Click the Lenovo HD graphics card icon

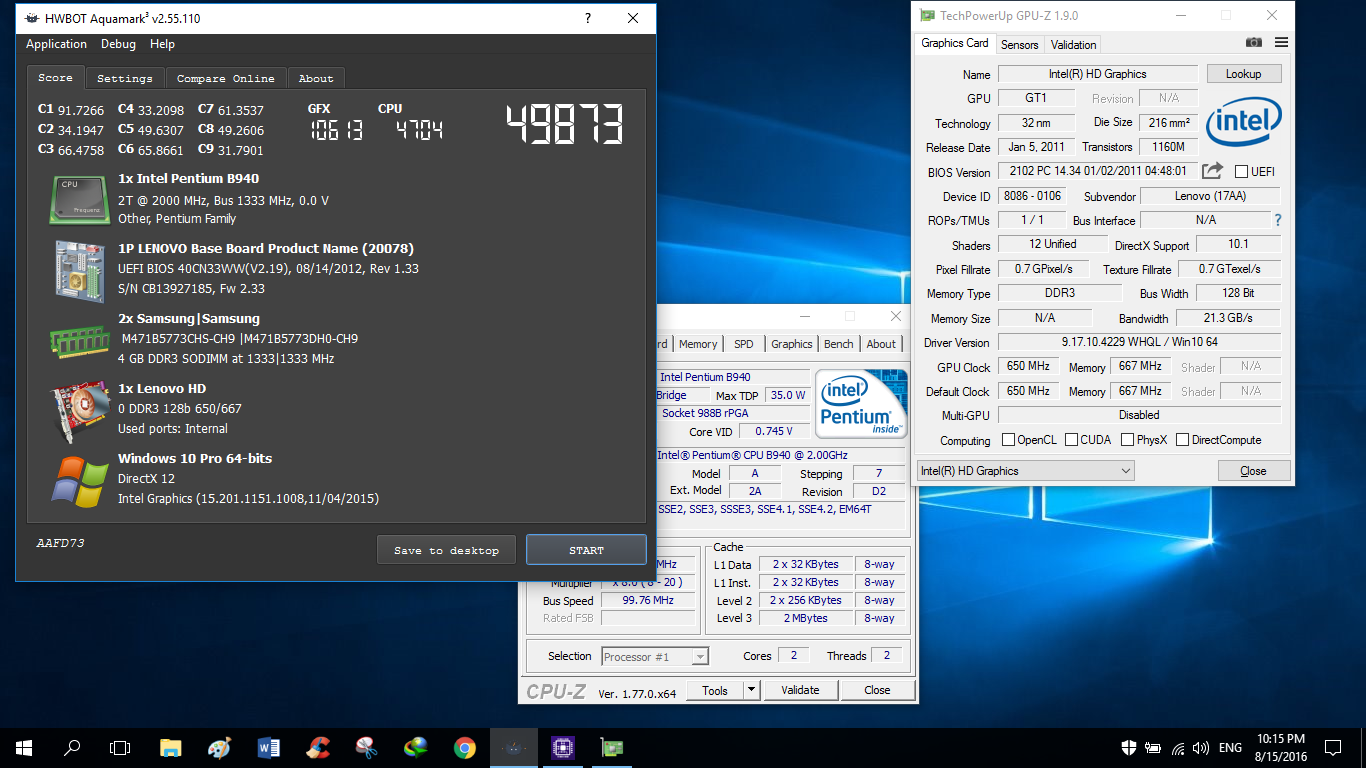(x=80, y=410)
